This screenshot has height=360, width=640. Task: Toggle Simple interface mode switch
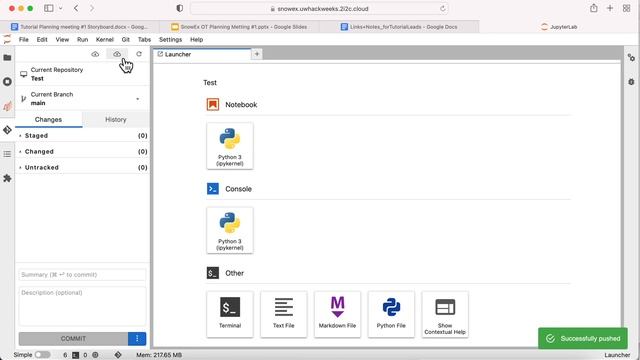tap(42, 355)
